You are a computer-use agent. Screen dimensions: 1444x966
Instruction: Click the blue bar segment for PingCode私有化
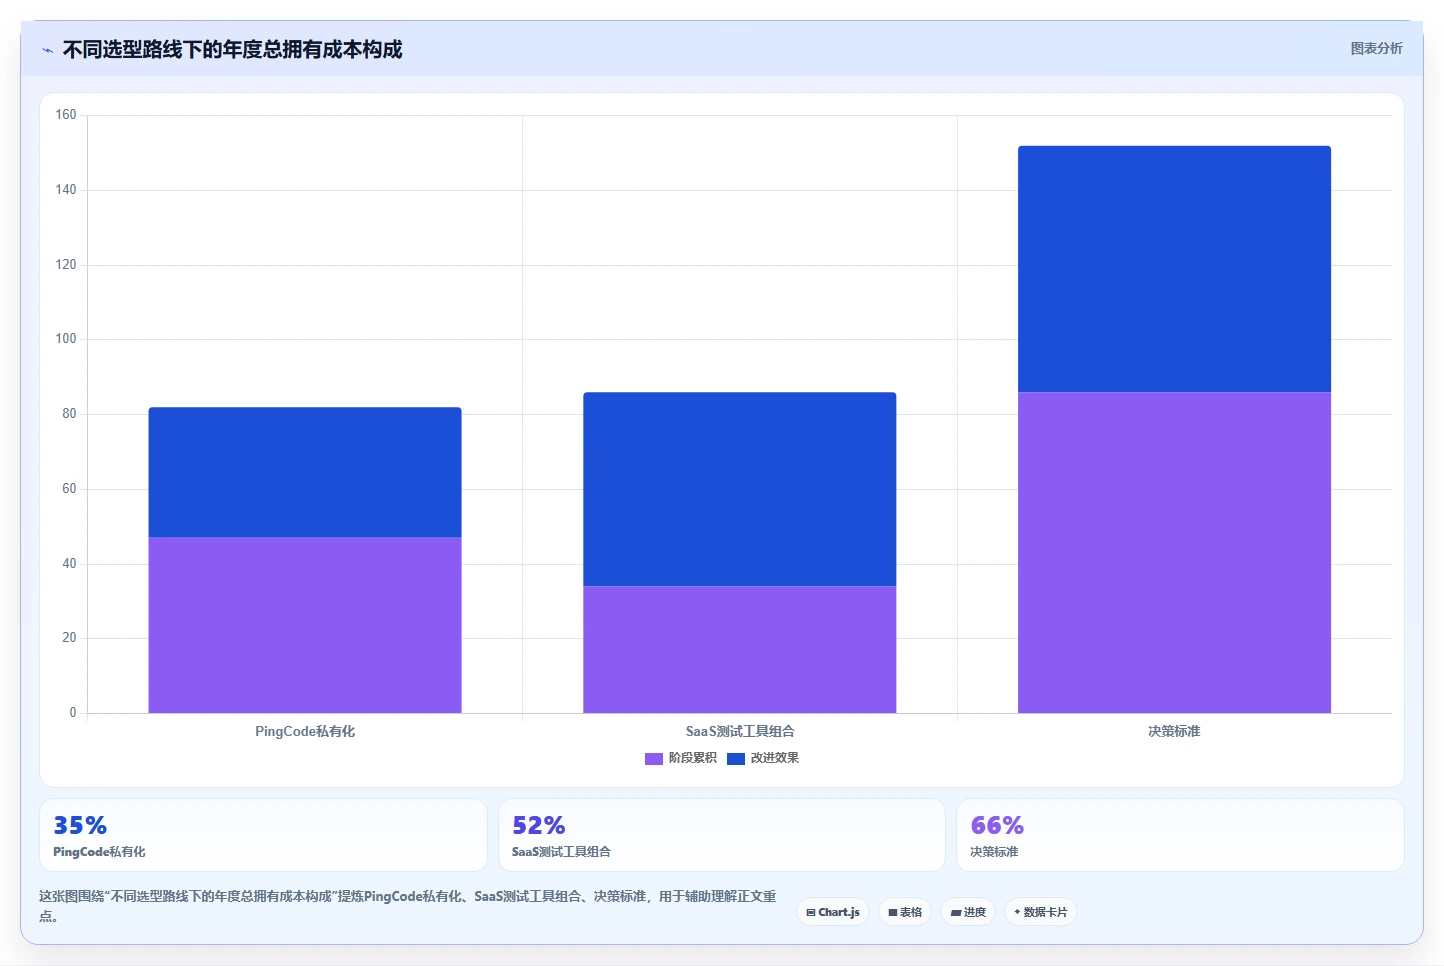pyautogui.click(x=305, y=472)
